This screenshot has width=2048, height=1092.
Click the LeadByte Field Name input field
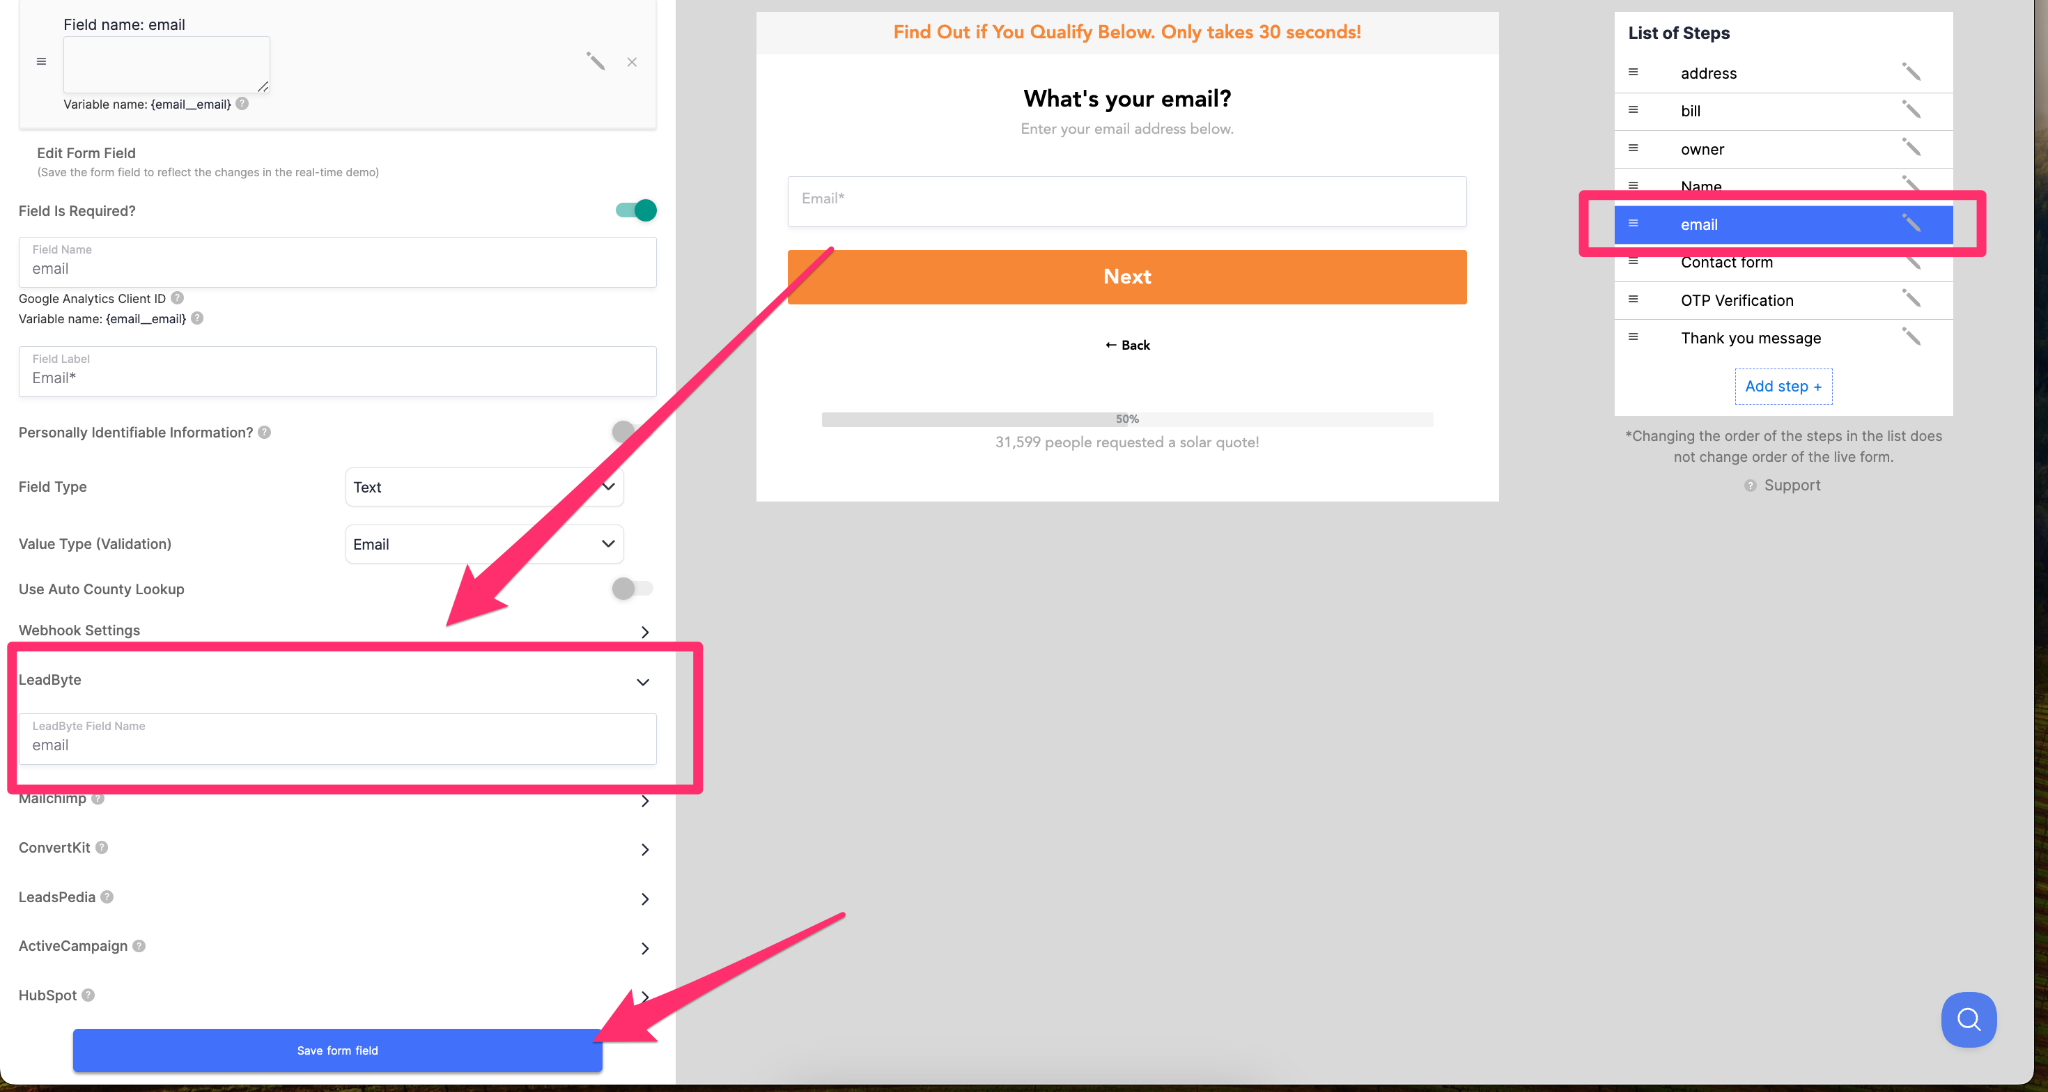(x=337, y=738)
